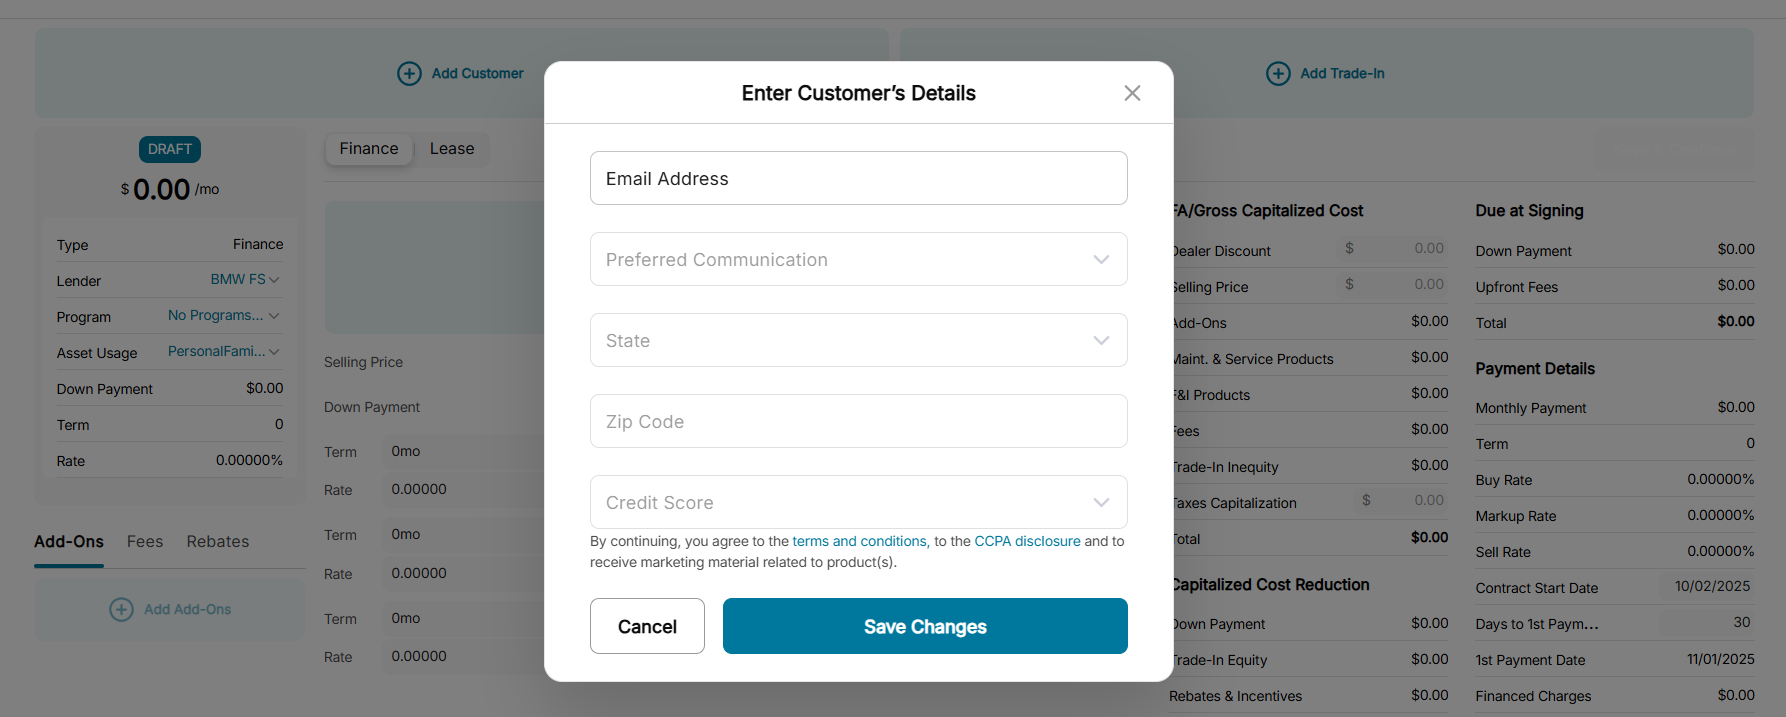Click the Add Customer plus icon
The height and width of the screenshot is (717, 1786).
[409, 74]
